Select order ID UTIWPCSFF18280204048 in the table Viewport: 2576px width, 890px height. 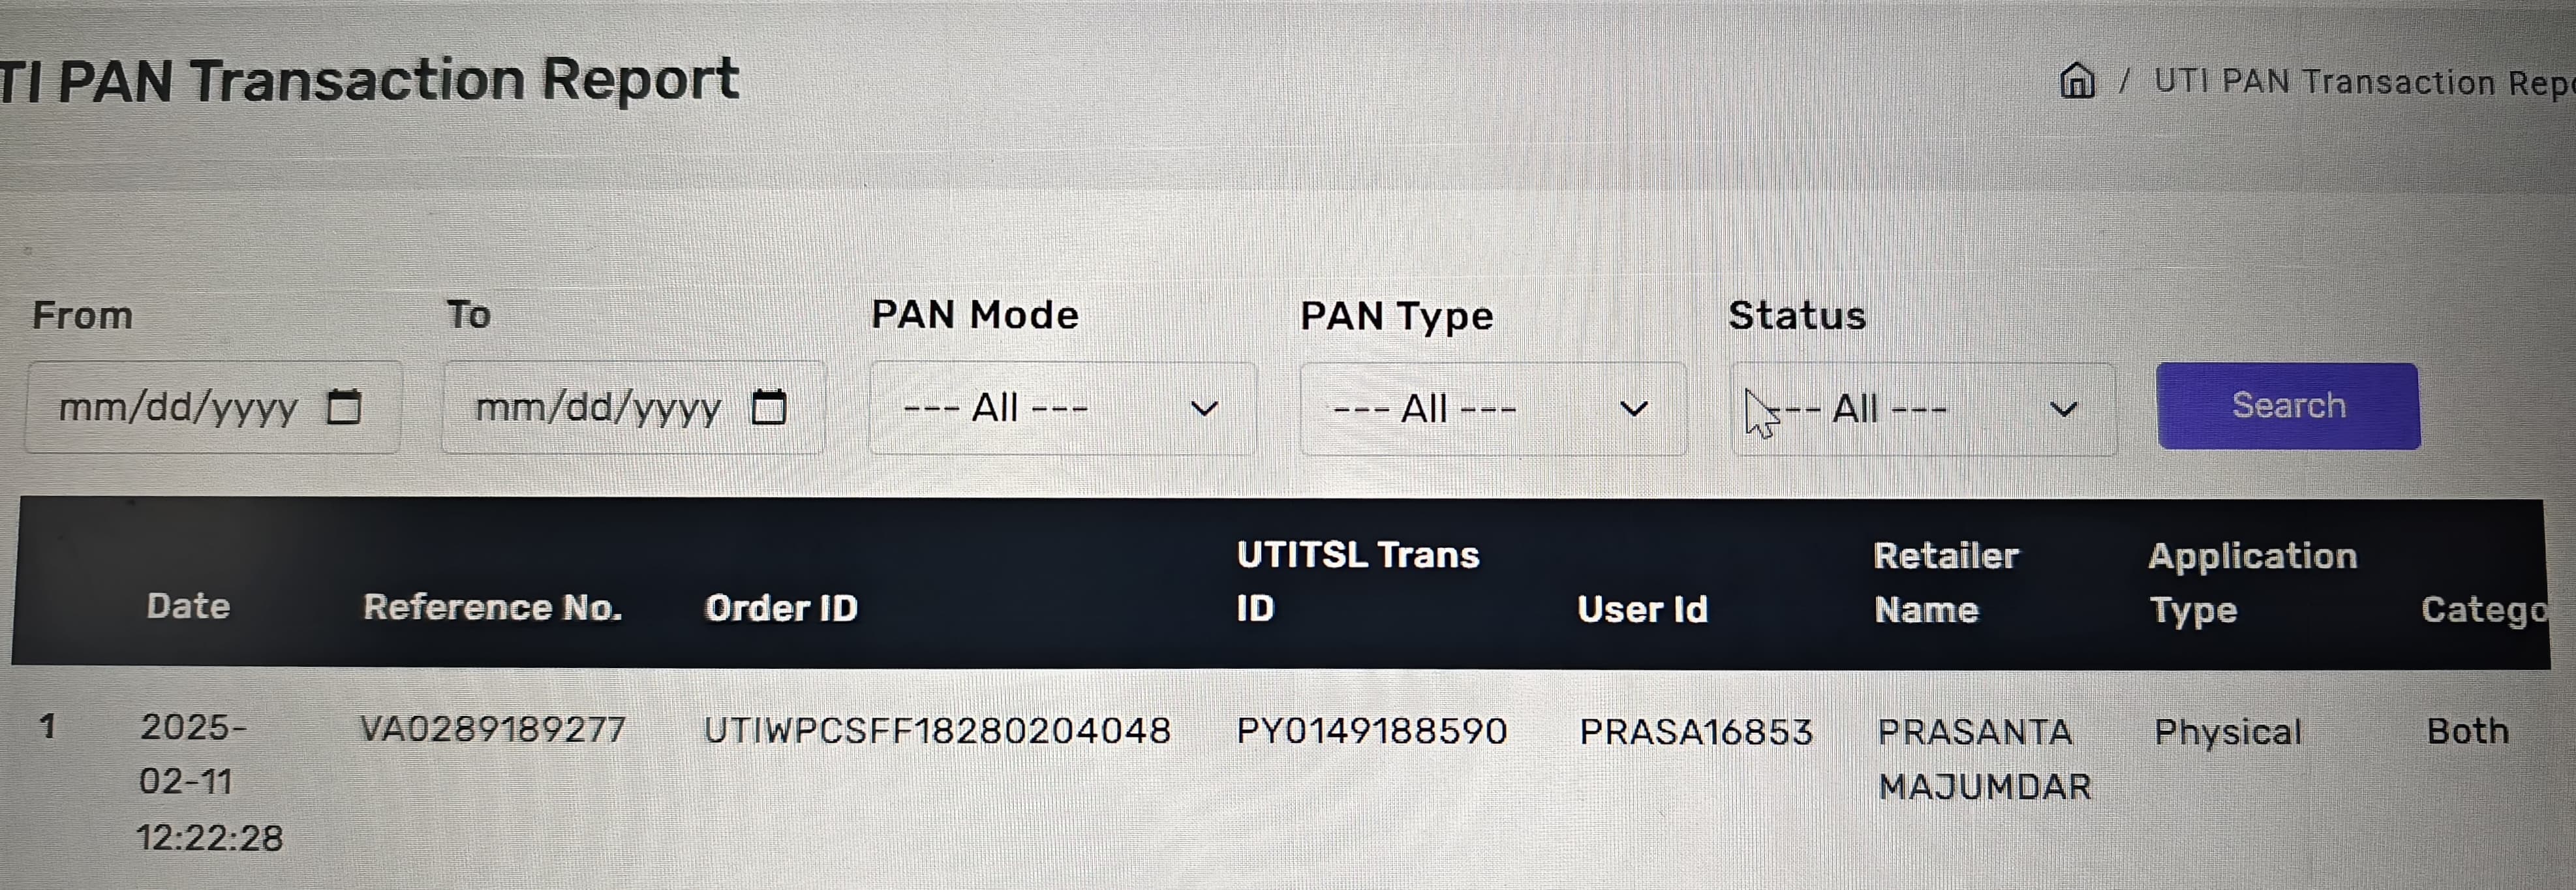point(937,731)
